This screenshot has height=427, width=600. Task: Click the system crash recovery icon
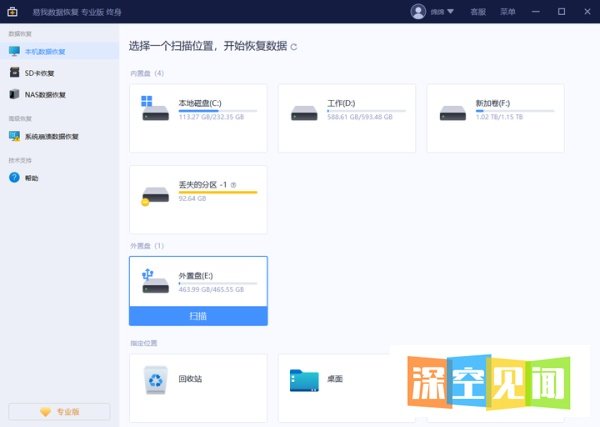[x=14, y=136]
